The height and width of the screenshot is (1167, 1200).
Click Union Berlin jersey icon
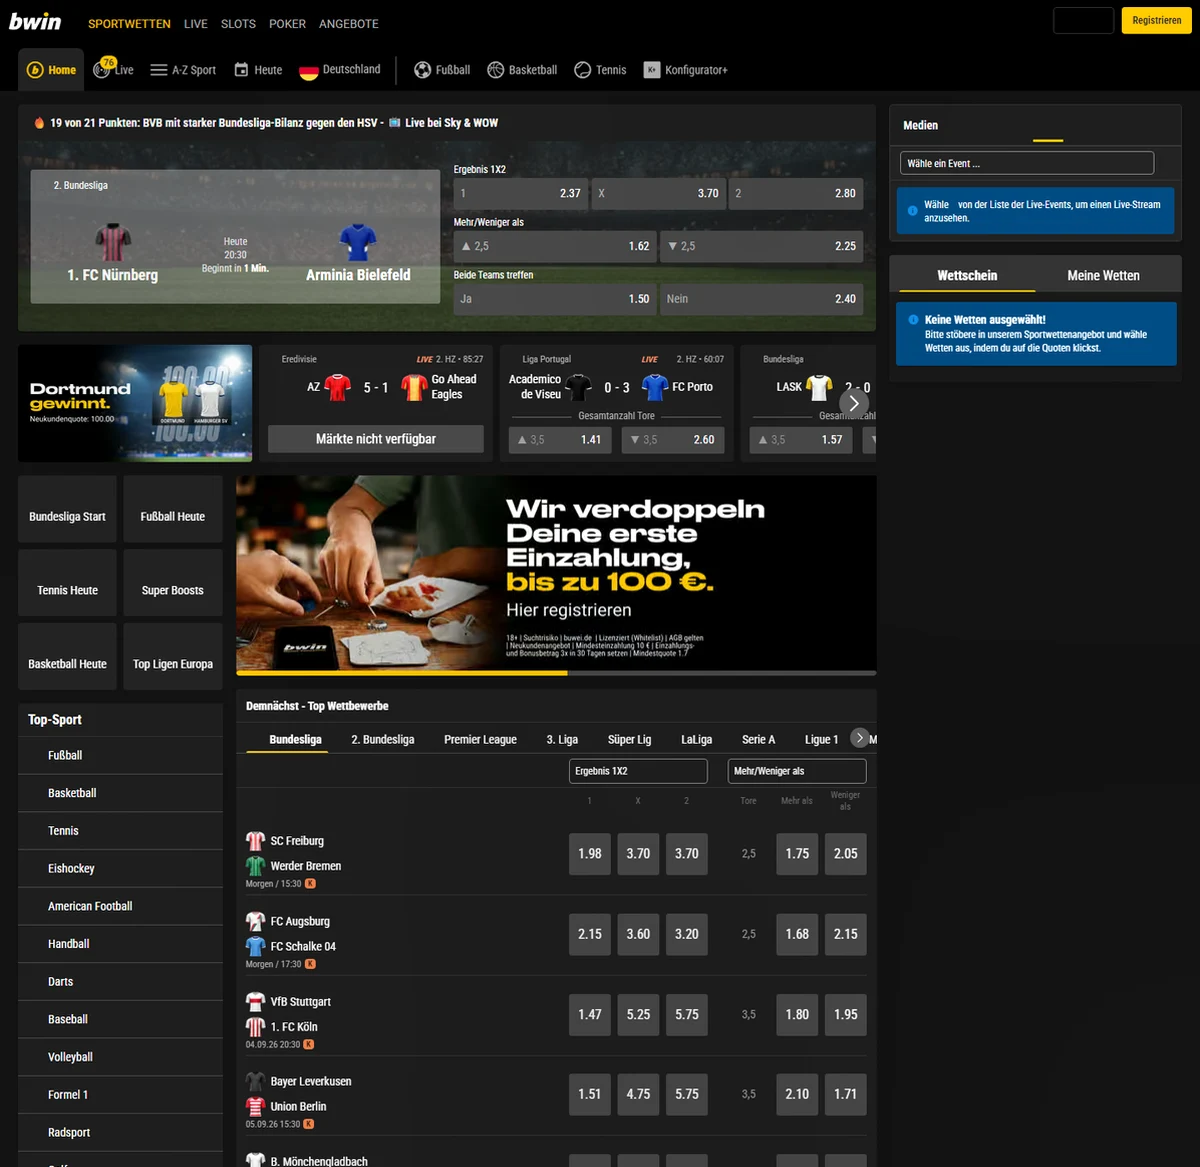[255, 1106]
